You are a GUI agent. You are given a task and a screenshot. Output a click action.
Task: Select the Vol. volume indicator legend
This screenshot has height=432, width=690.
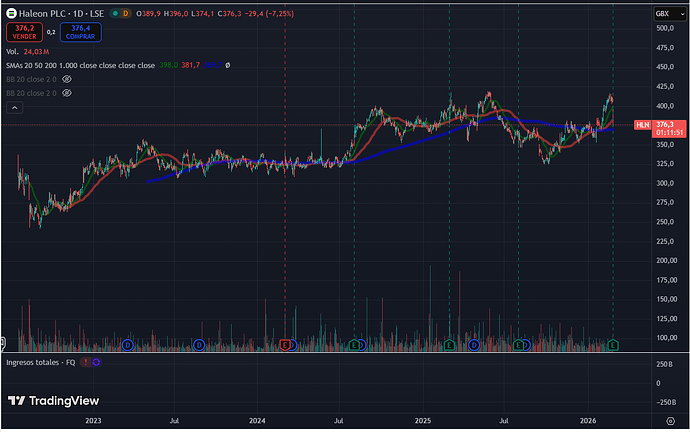pos(12,51)
